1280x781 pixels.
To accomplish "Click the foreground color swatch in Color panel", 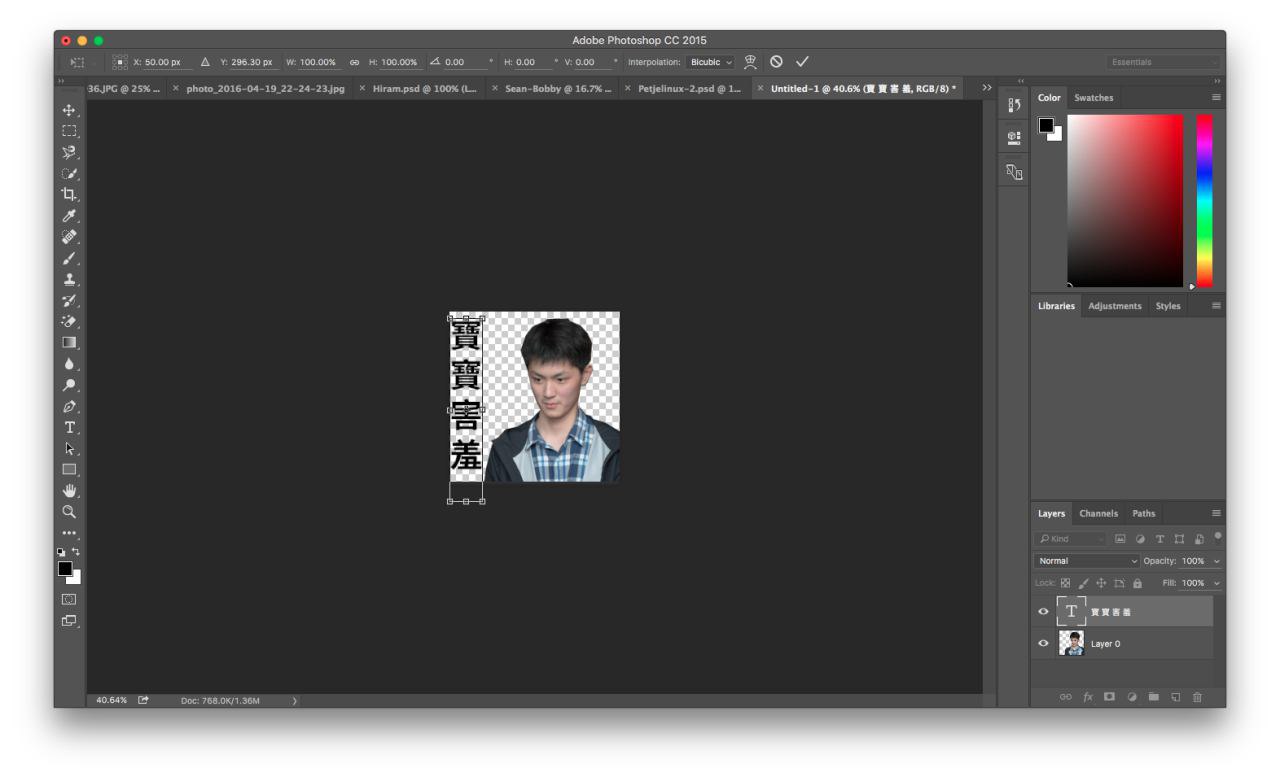I will pos(1046,125).
